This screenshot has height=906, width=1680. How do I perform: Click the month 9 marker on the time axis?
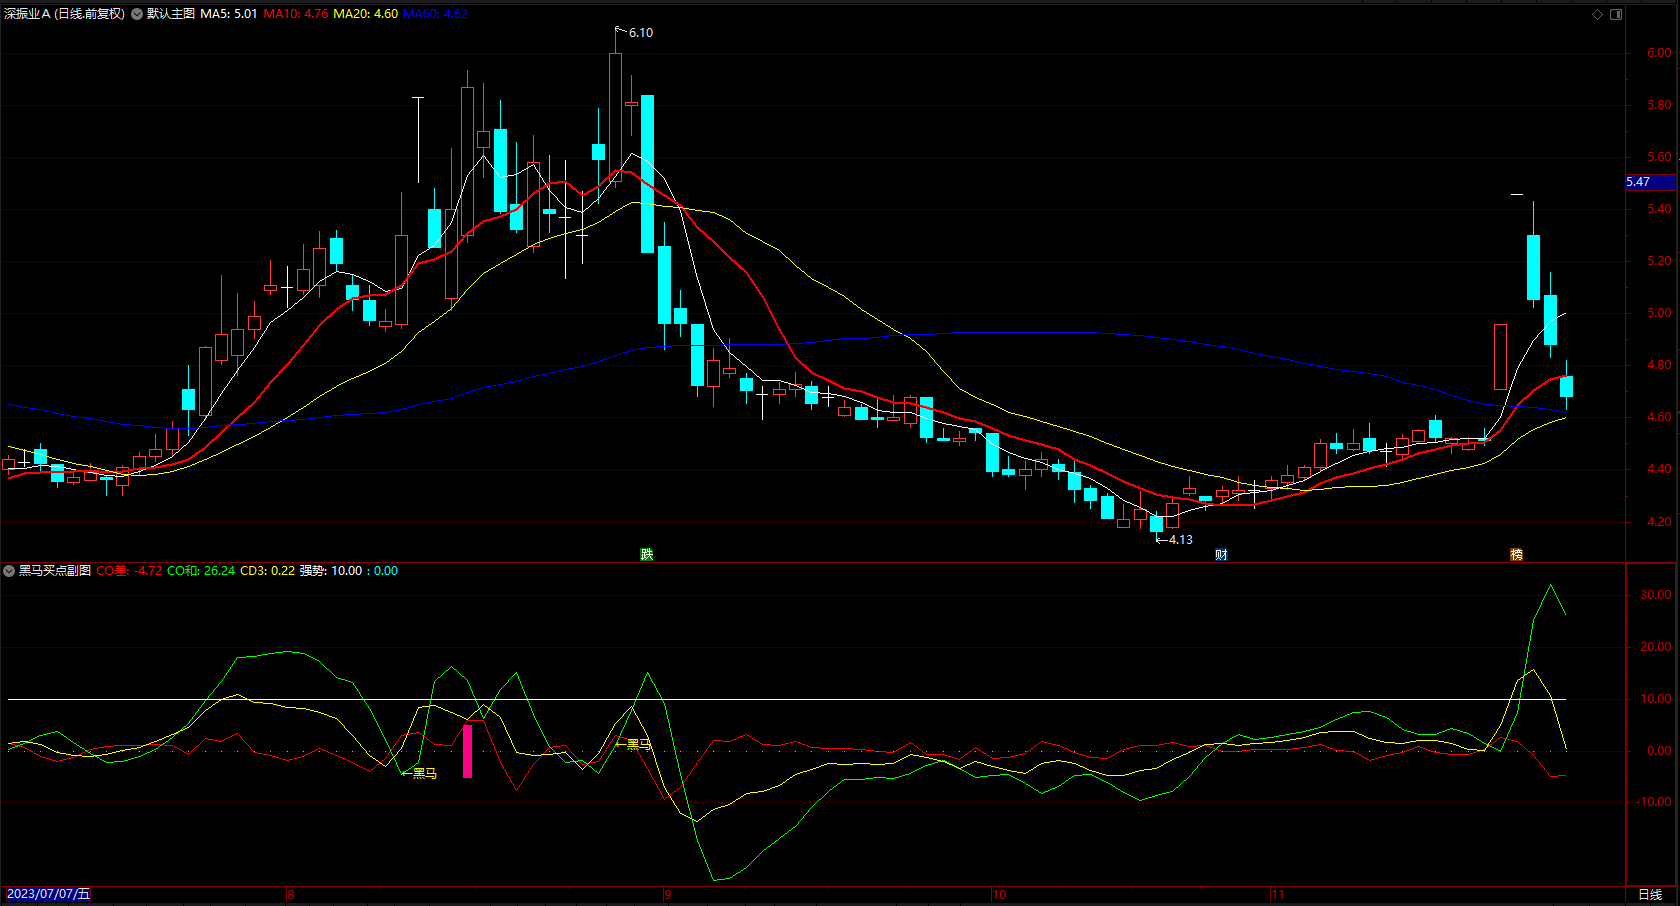coord(667,894)
